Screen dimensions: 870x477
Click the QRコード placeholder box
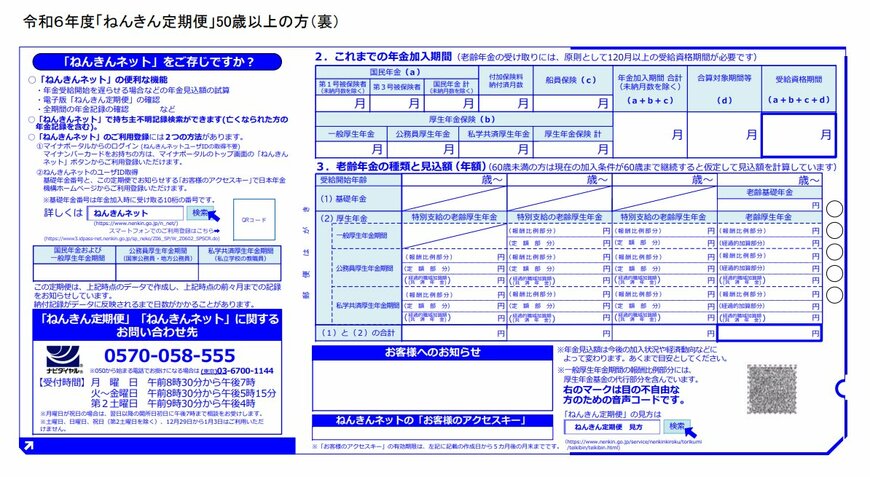pos(254,220)
